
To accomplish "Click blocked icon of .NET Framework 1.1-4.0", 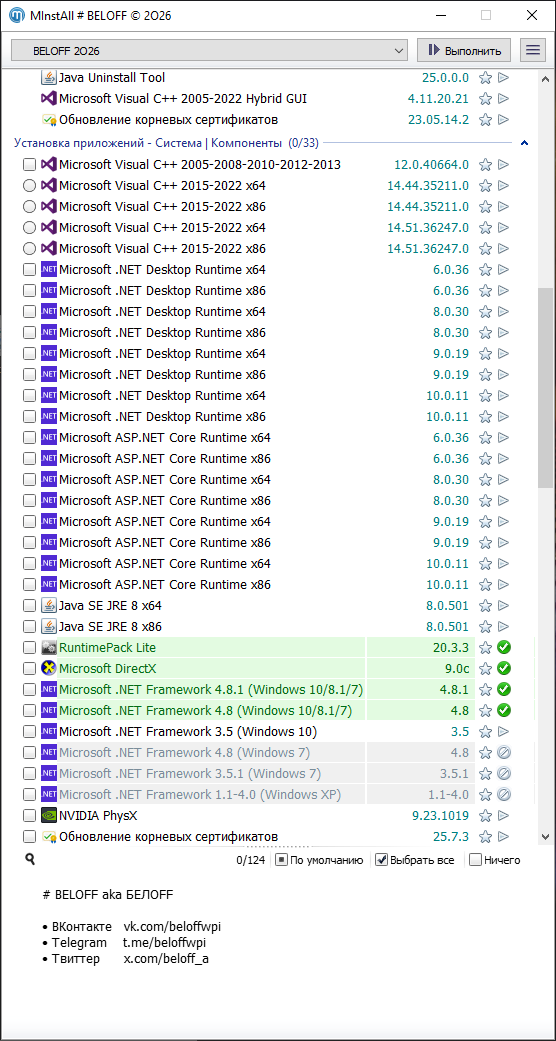I will pyautogui.click(x=504, y=794).
